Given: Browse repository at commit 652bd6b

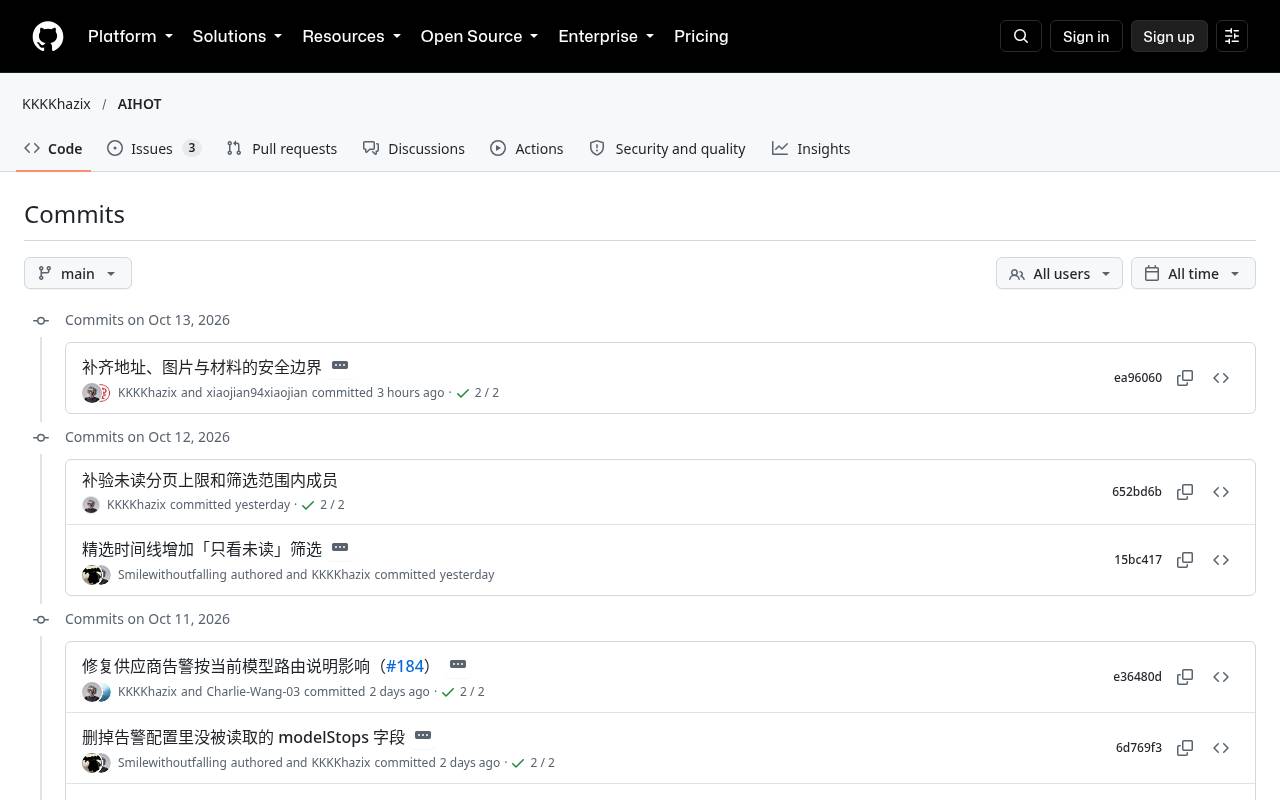Looking at the screenshot, I should click(1221, 492).
